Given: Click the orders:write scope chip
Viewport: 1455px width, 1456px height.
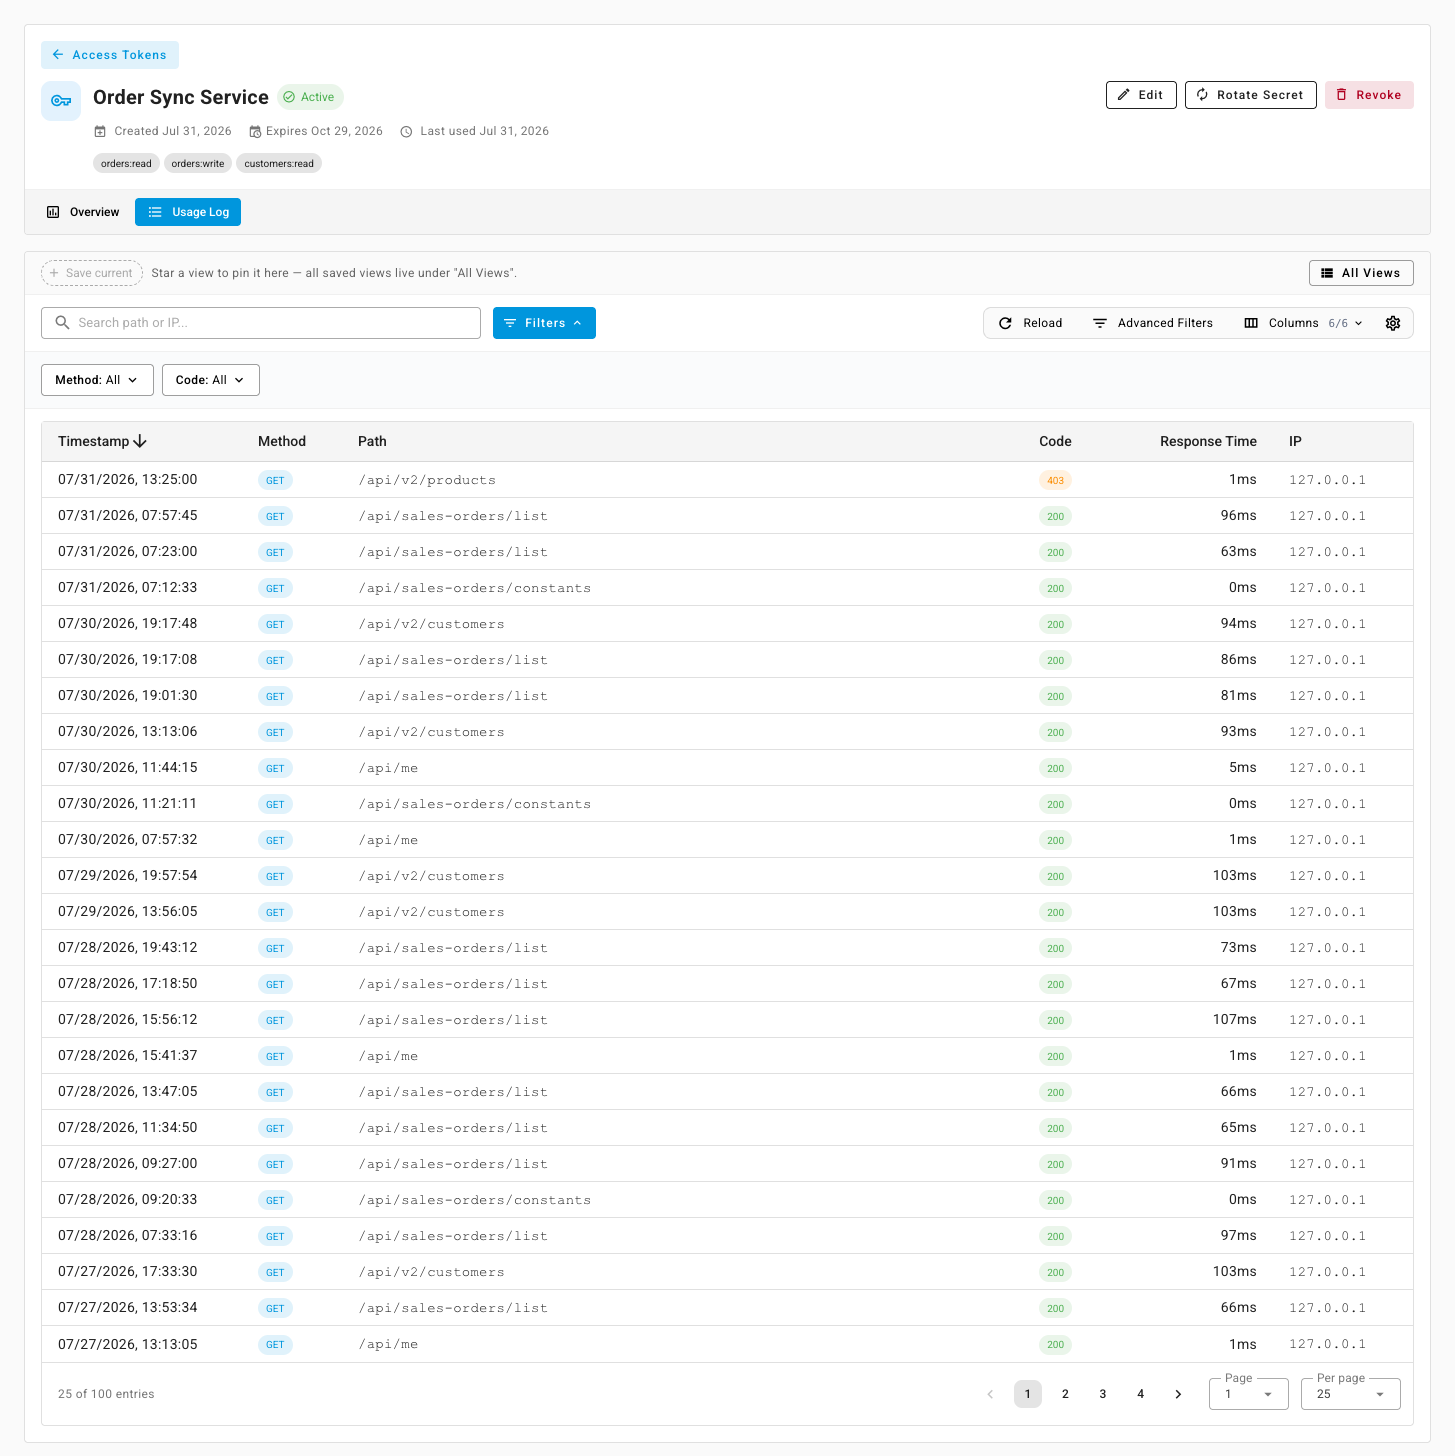Looking at the screenshot, I should [198, 163].
